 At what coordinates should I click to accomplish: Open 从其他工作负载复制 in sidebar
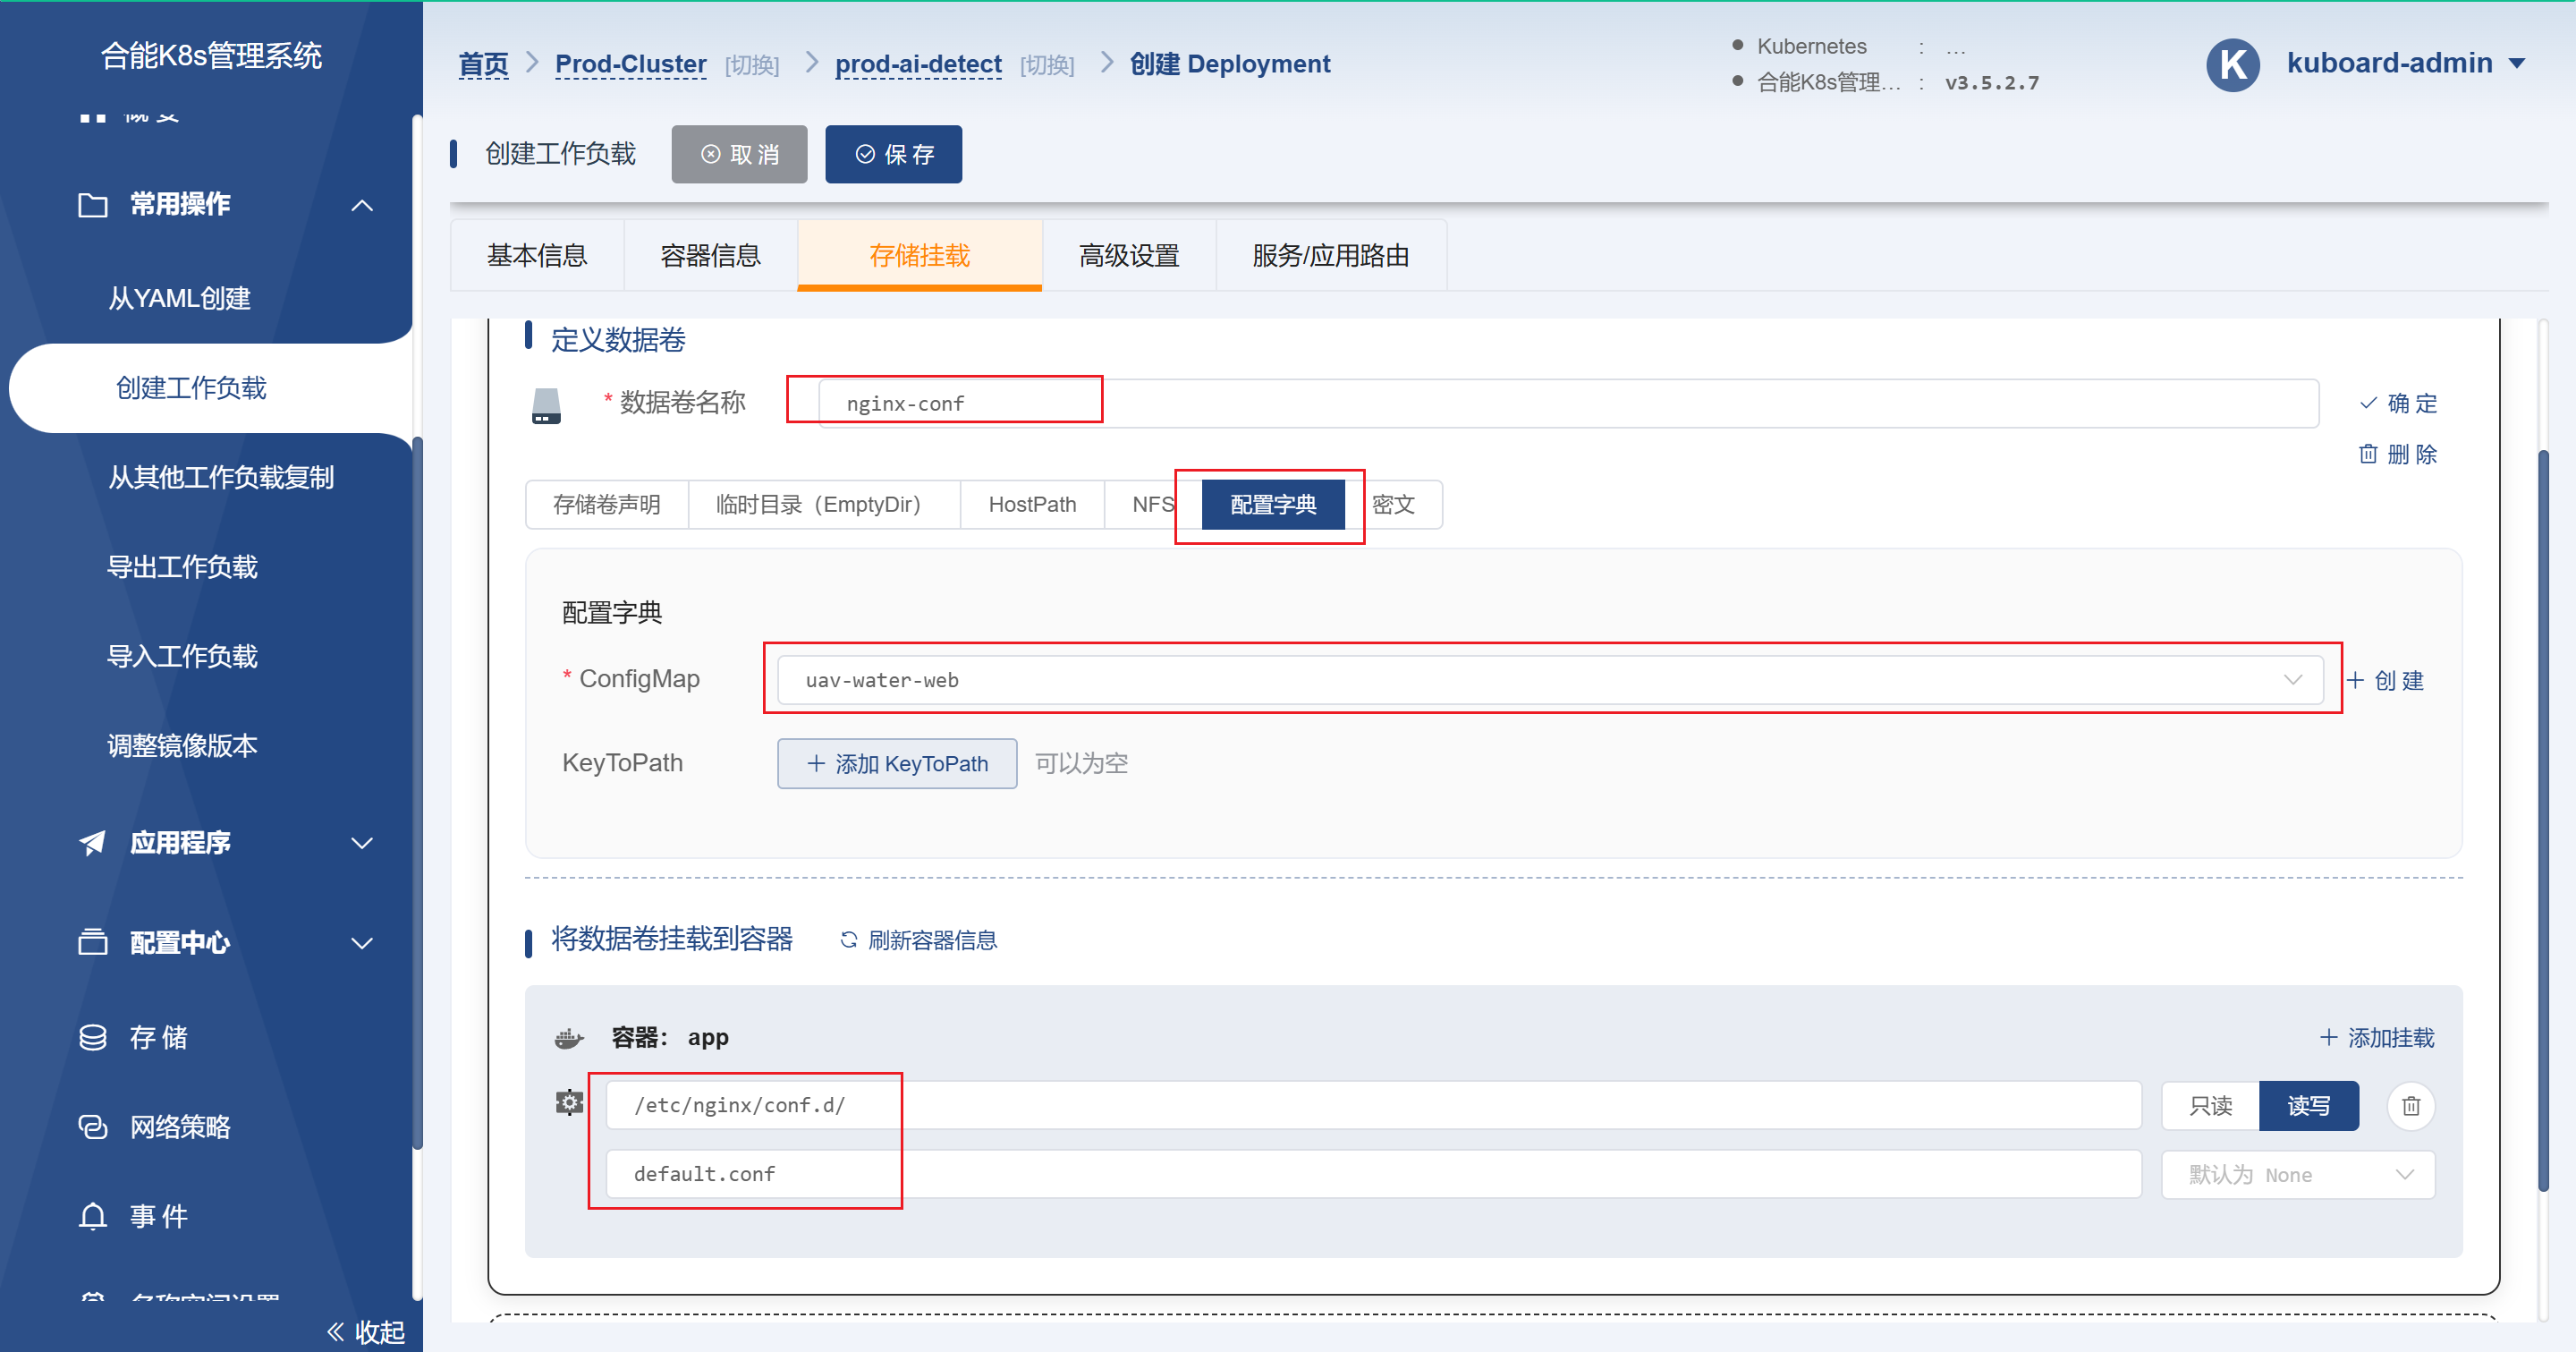221,478
